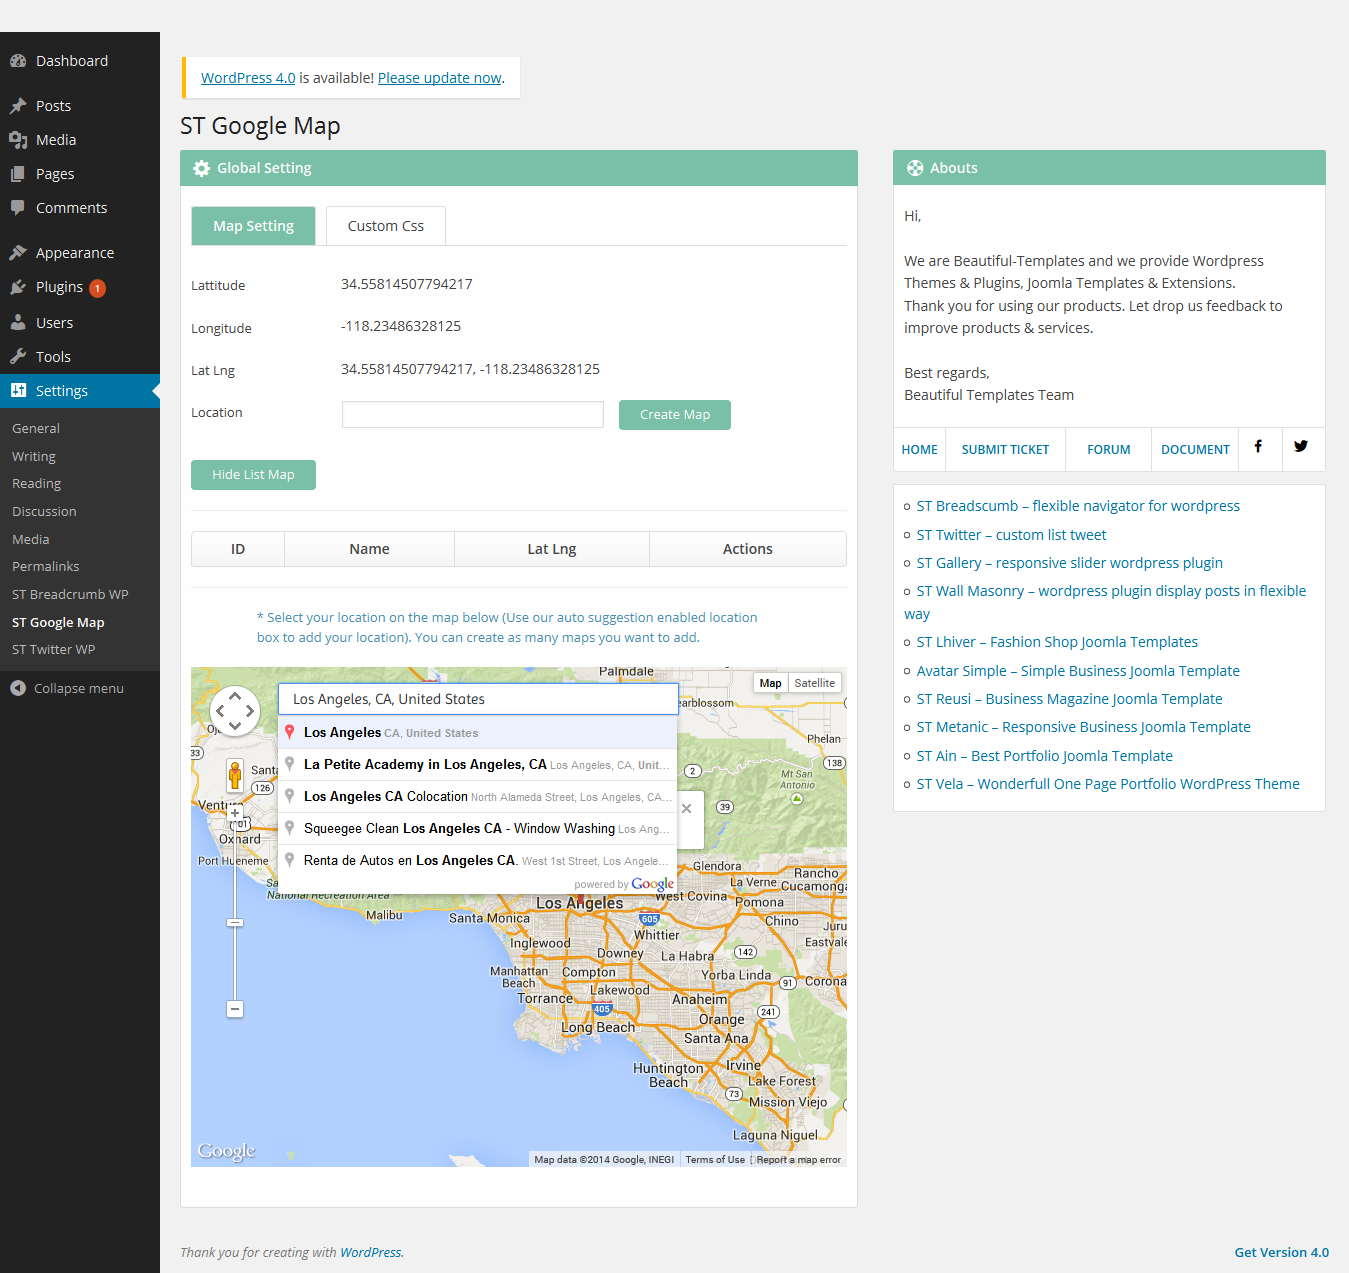Open the Facebook icon link
The image size is (1349, 1273).
coord(1258,447)
